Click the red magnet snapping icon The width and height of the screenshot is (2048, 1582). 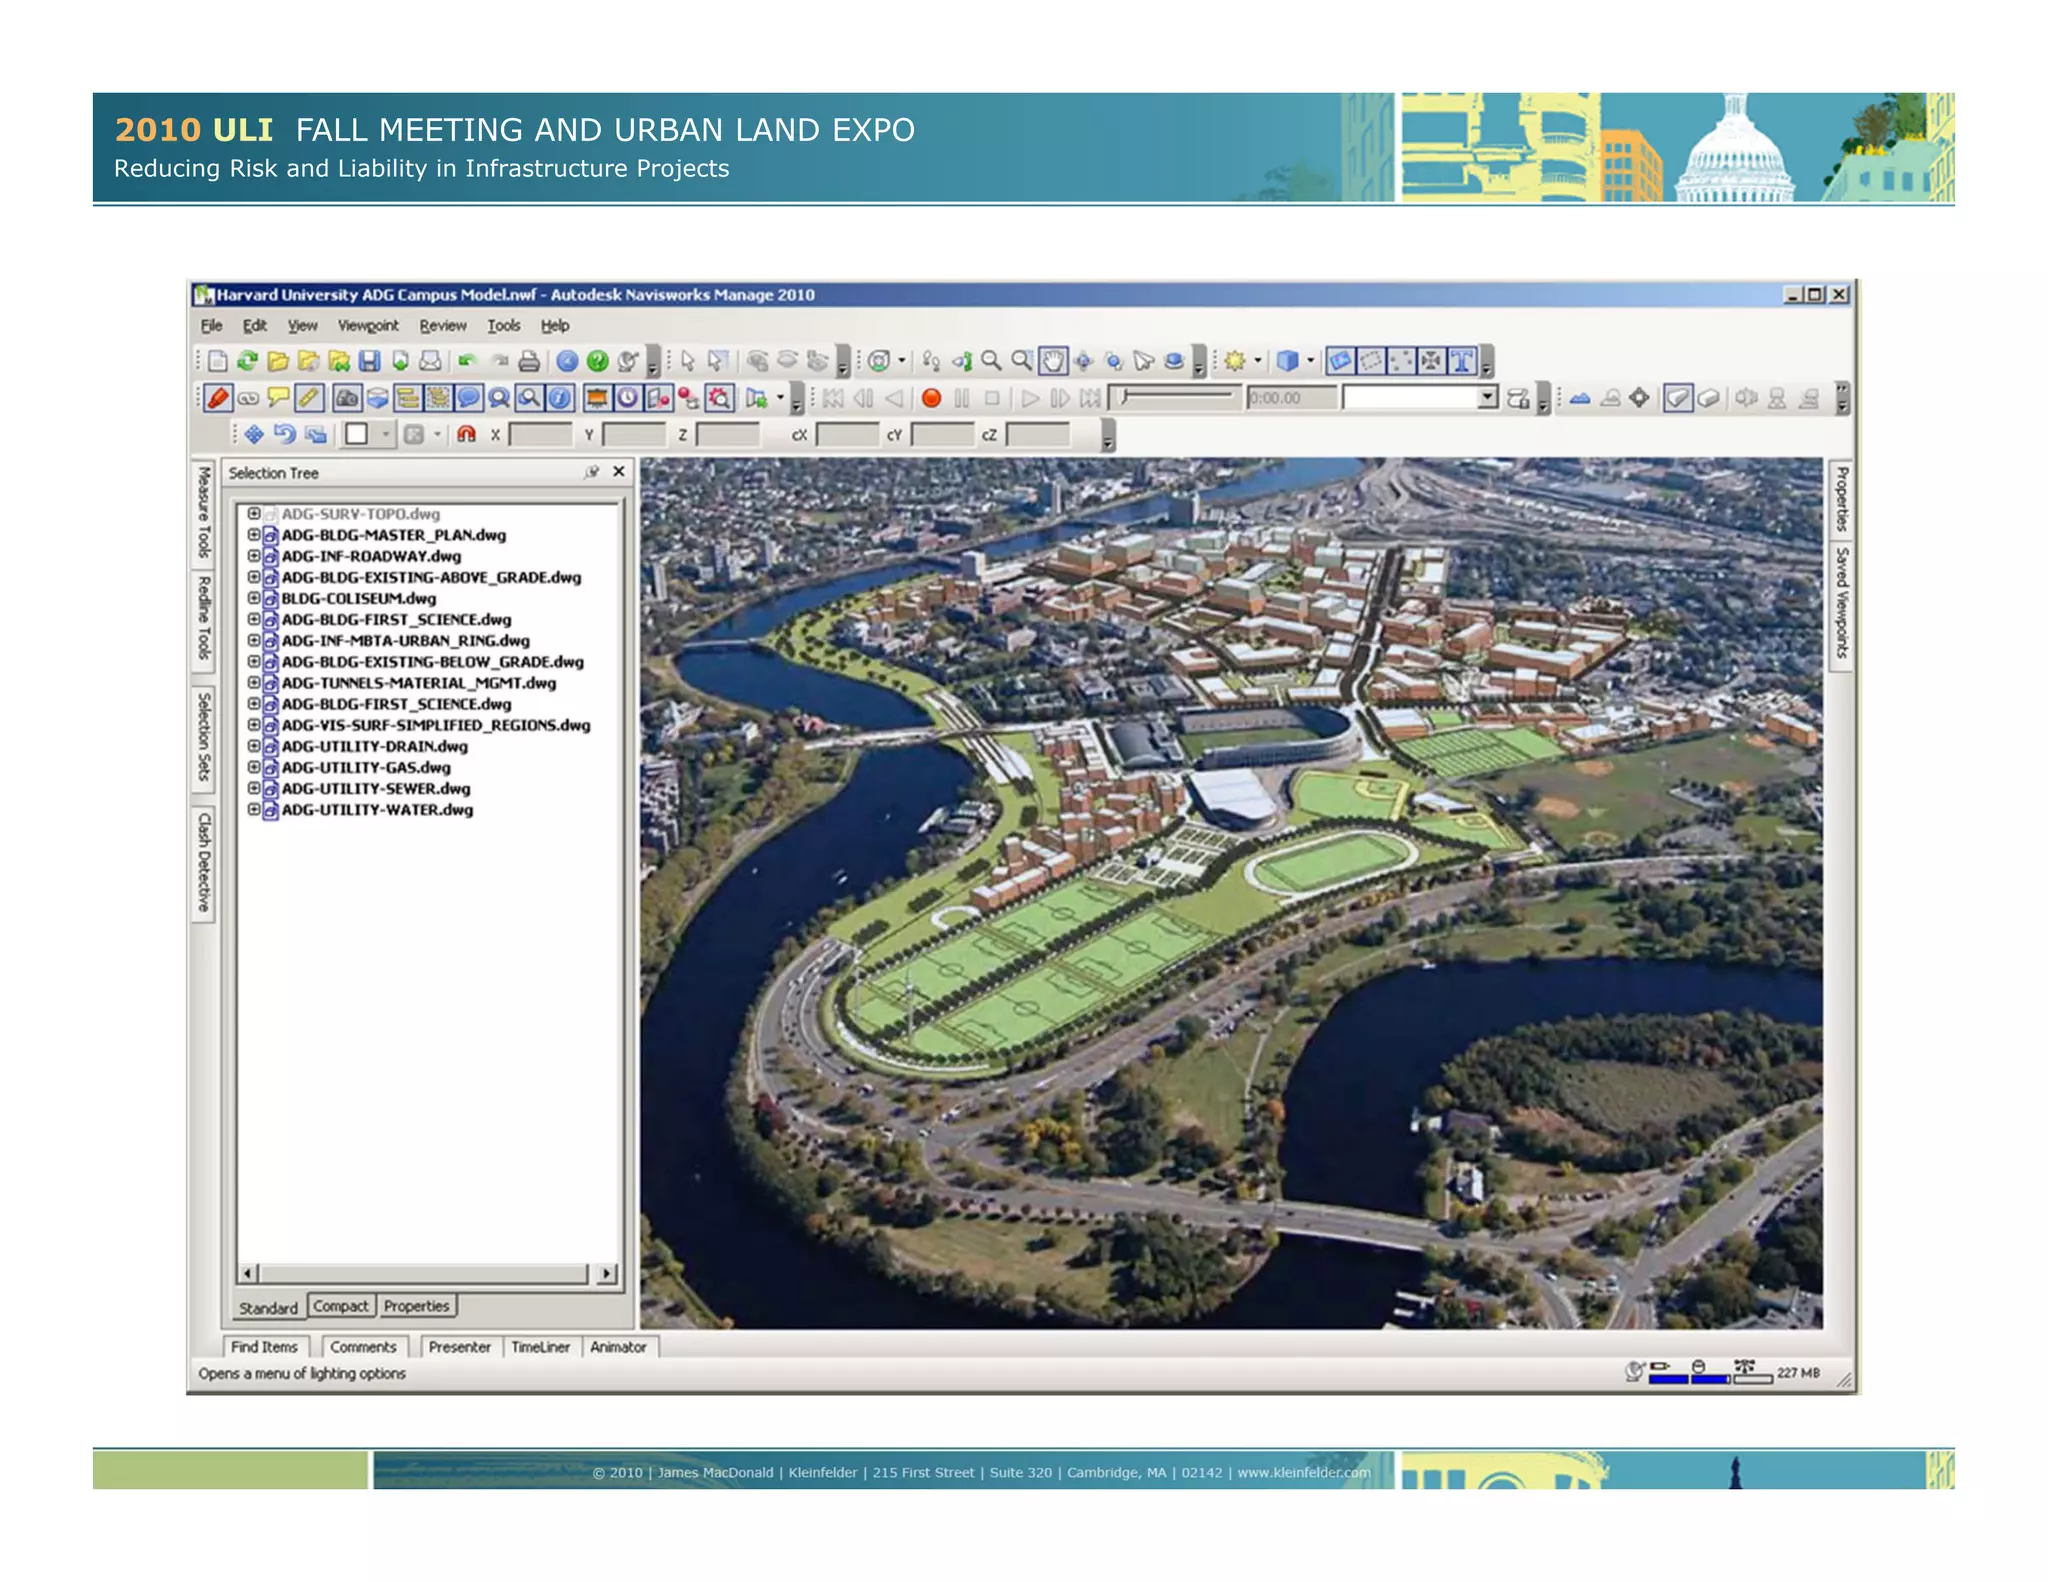466,434
